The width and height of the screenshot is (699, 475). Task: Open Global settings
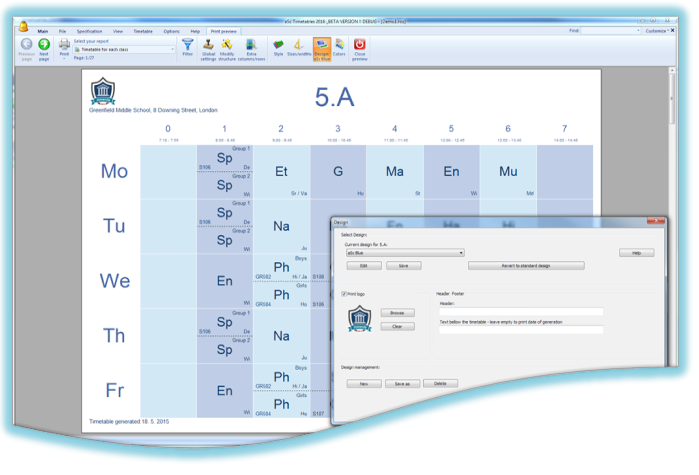208,47
